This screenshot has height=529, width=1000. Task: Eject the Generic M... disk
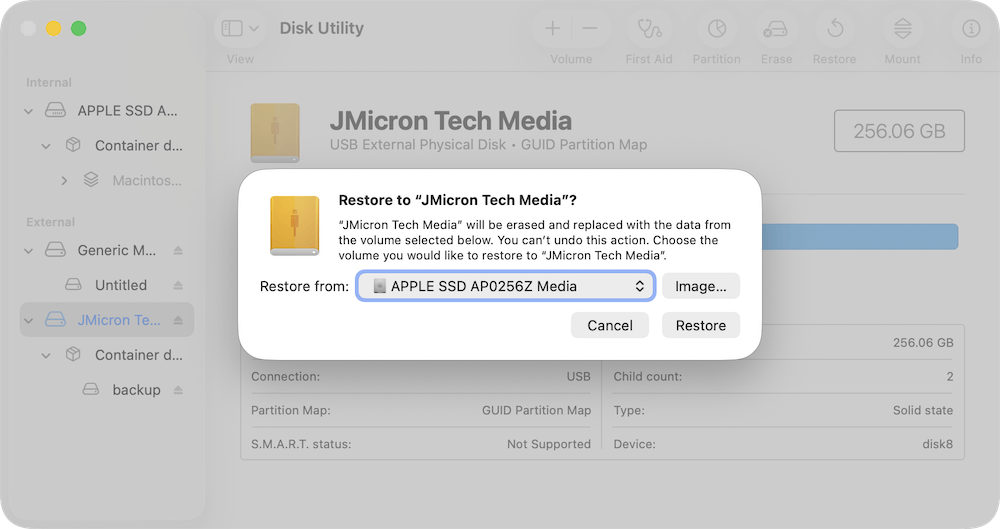tap(178, 251)
